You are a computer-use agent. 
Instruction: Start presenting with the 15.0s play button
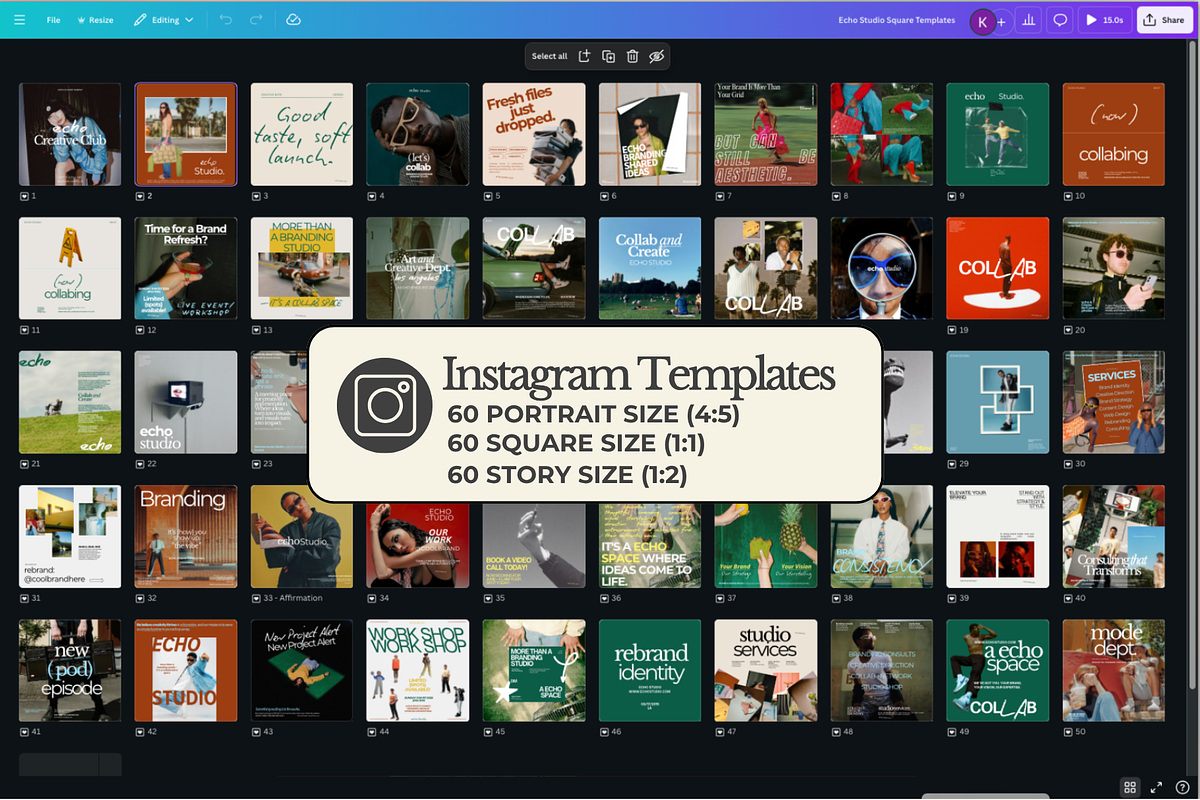pos(1104,20)
